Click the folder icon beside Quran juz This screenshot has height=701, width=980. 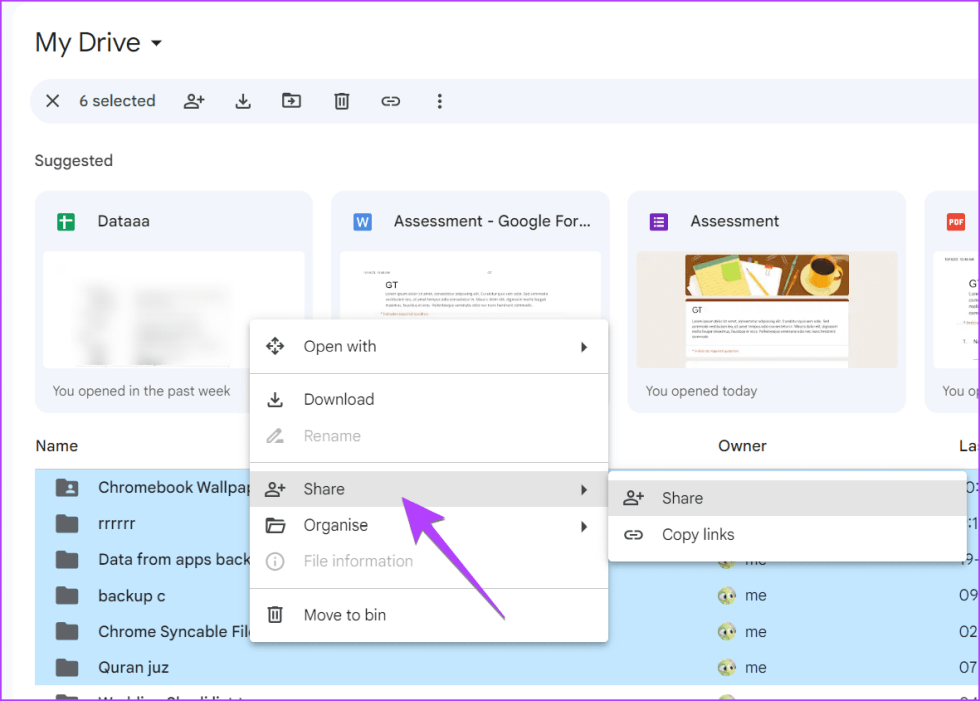pyautogui.click(x=67, y=667)
